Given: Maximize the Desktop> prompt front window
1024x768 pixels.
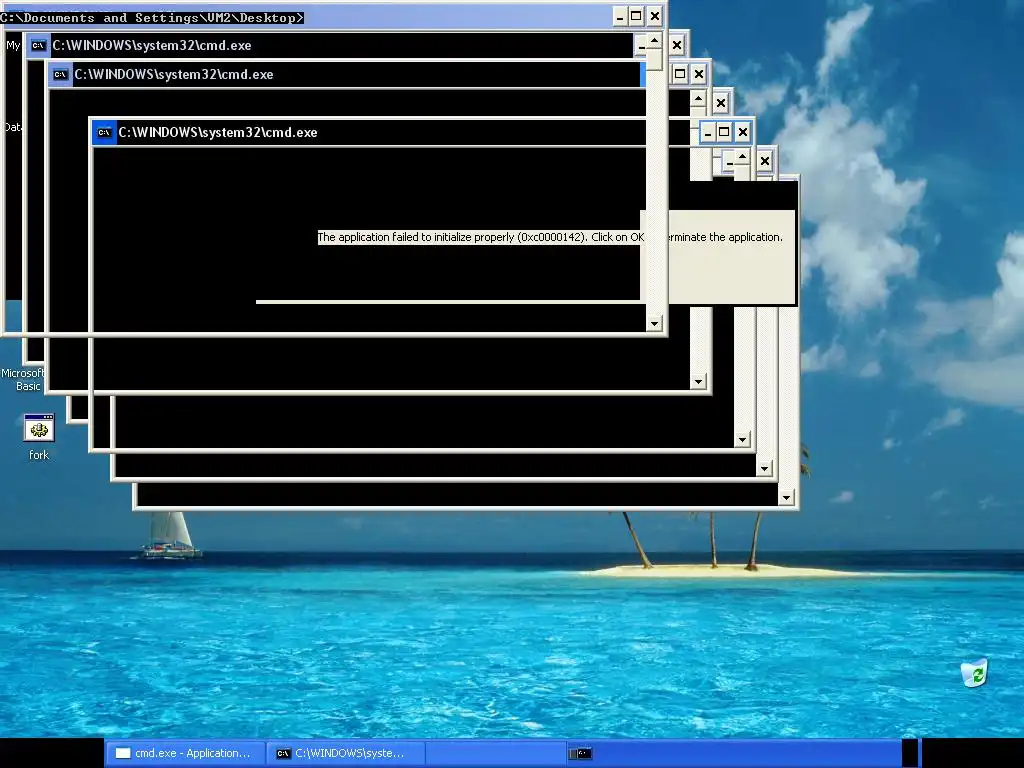Looking at the screenshot, I should point(637,16).
